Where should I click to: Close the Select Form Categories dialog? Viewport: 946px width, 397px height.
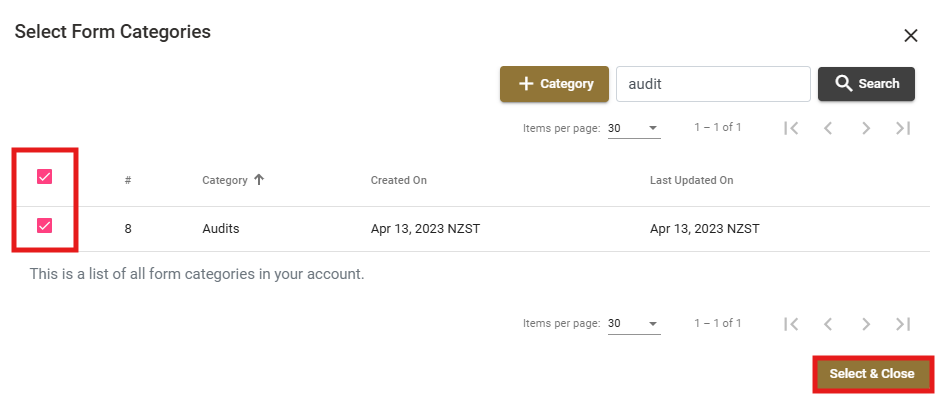910,36
